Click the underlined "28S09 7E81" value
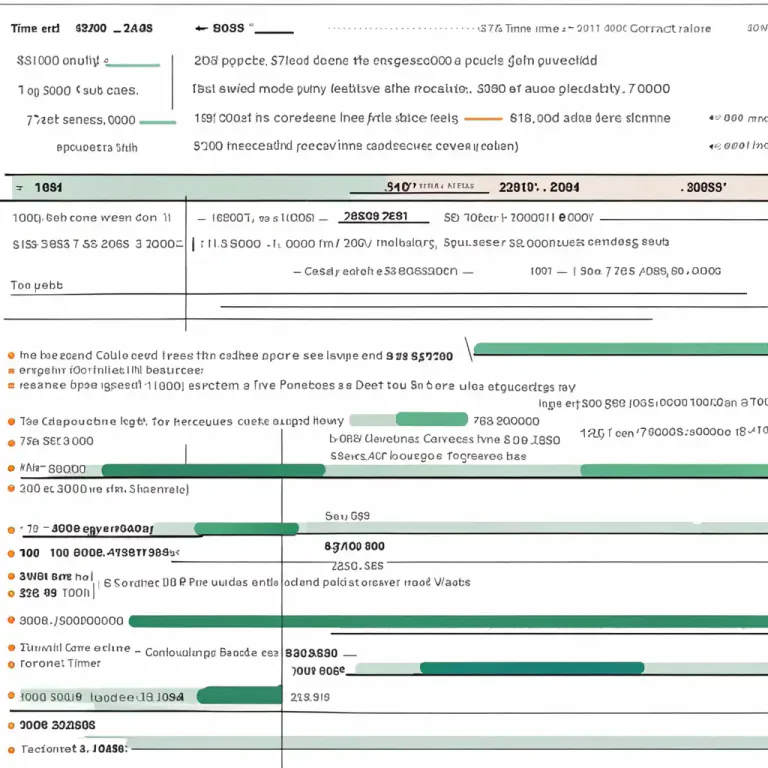Image resolution: width=768 pixels, height=768 pixels. 376,216
